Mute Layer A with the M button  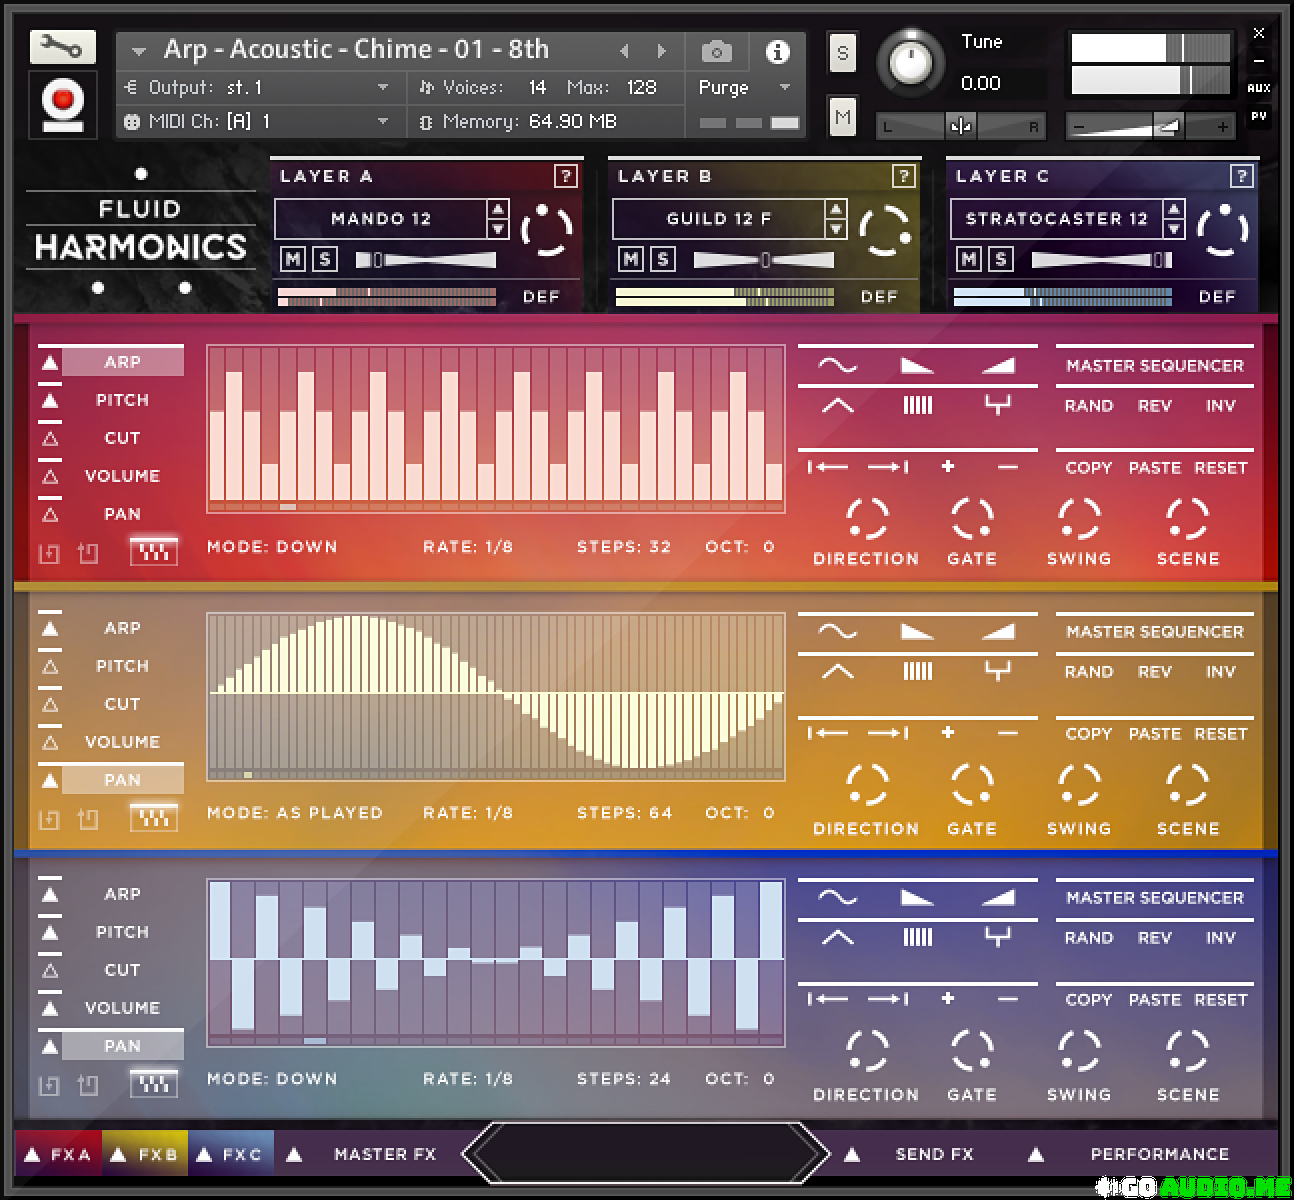coord(292,260)
